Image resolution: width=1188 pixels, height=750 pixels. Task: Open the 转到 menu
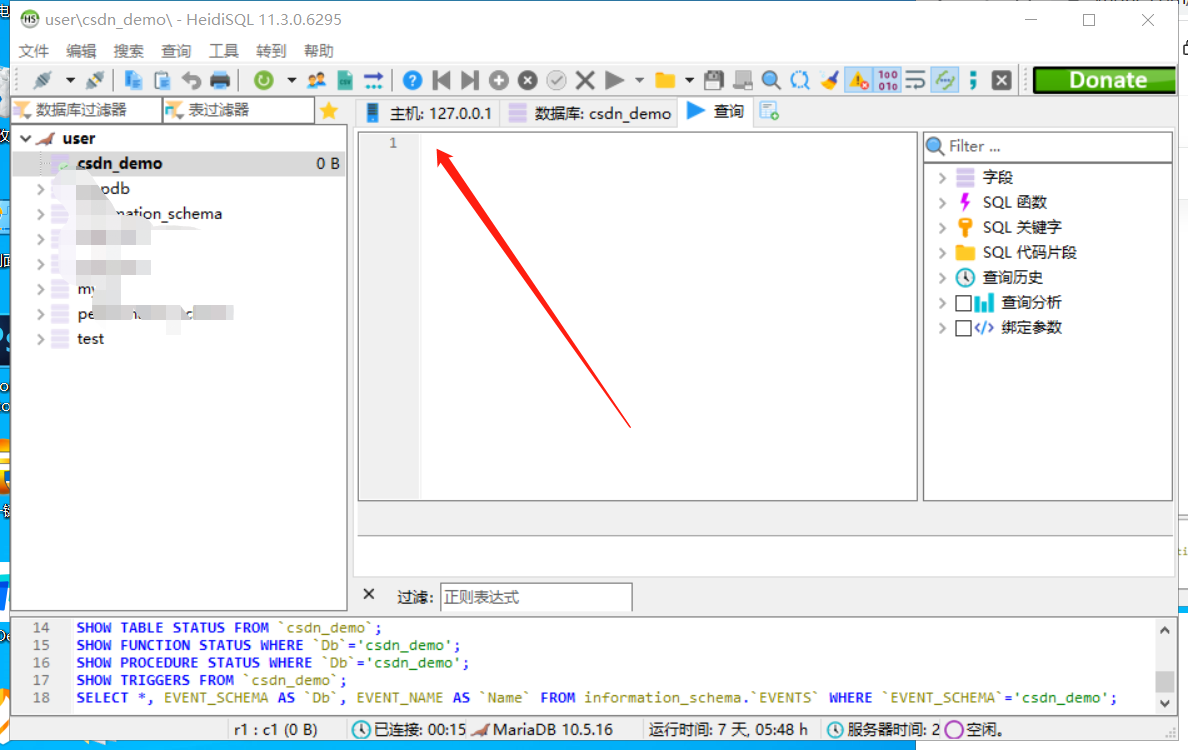click(270, 51)
